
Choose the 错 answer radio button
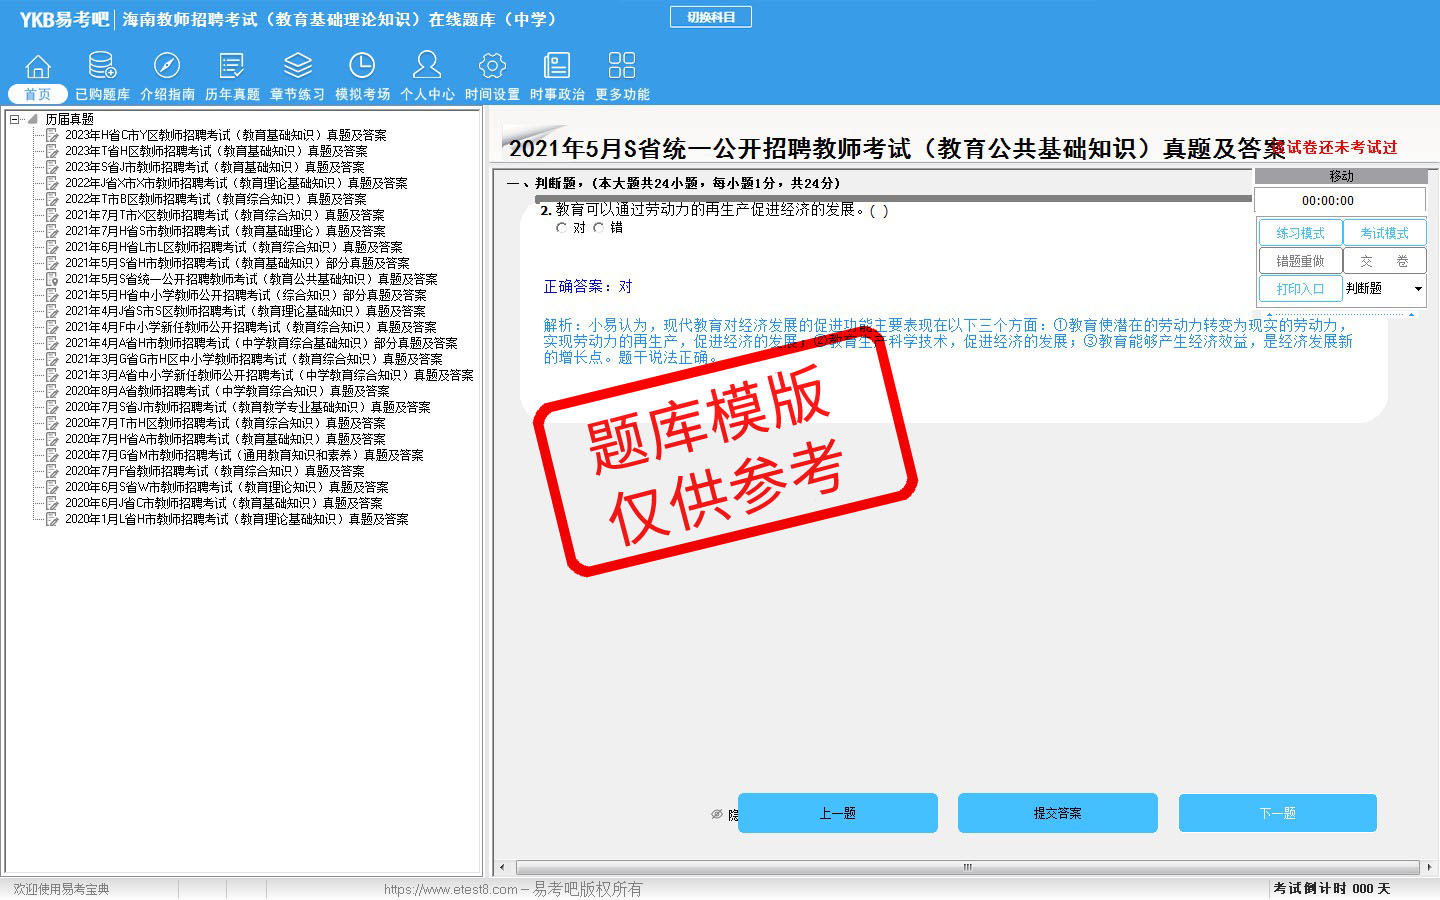599,228
